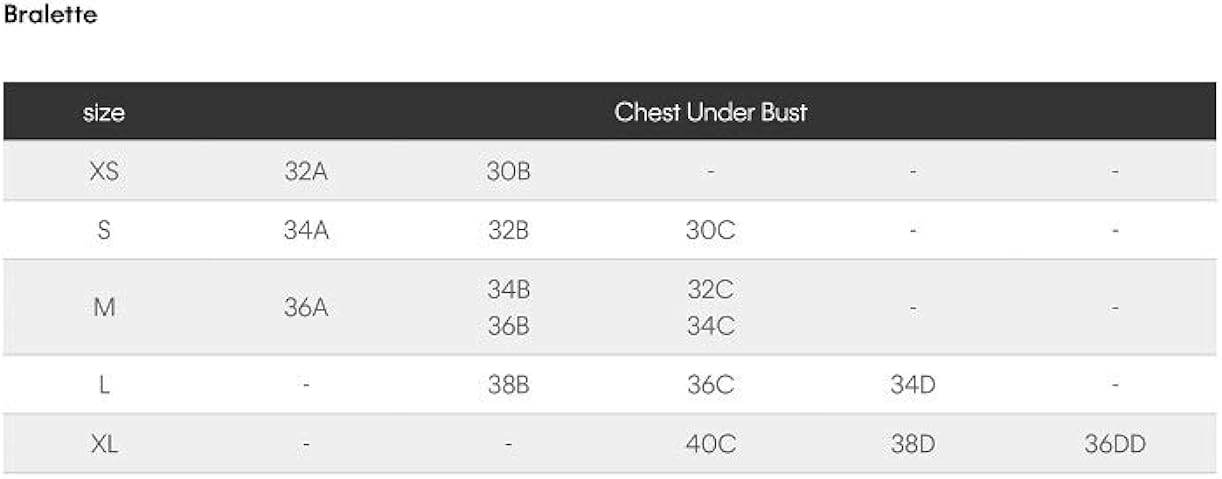Select the 36B value in M row
The image size is (1222, 479).
pyautogui.click(x=508, y=326)
